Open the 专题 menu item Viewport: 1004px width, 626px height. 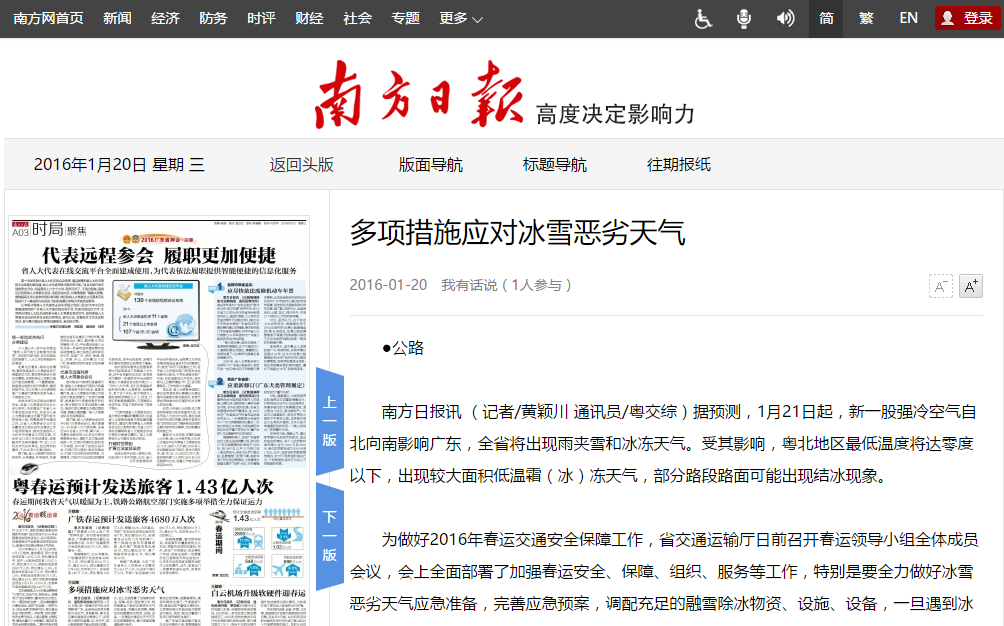point(405,19)
